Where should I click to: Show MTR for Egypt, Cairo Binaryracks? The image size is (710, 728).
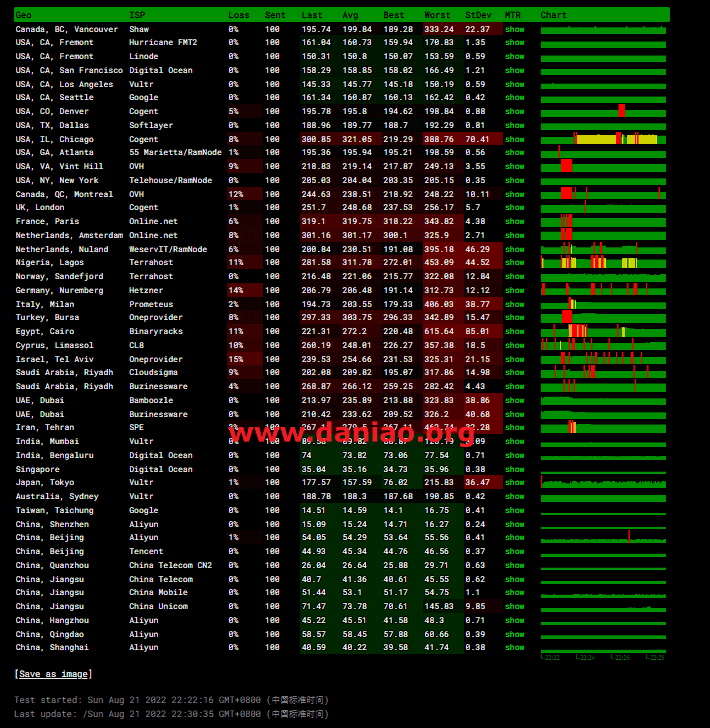[515, 331]
